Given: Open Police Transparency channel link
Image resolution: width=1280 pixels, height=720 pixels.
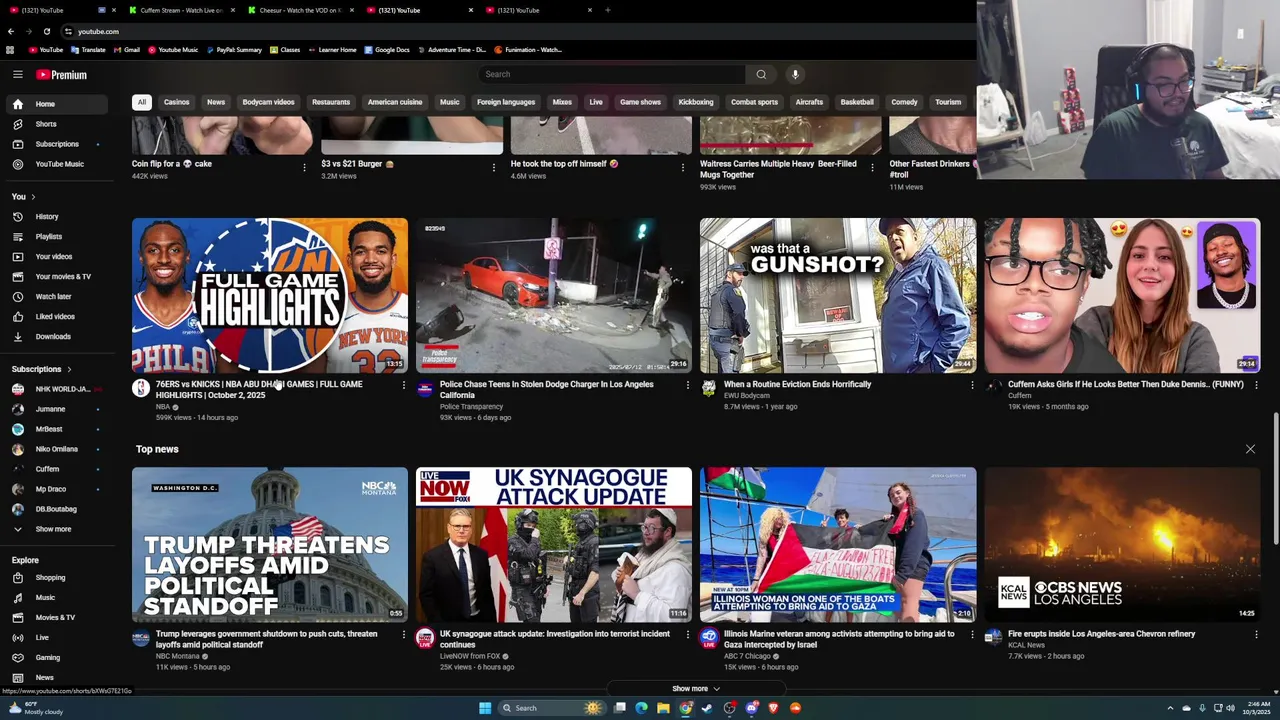Looking at the screenshot, I should pyautogui.click(x=471, y=406).
